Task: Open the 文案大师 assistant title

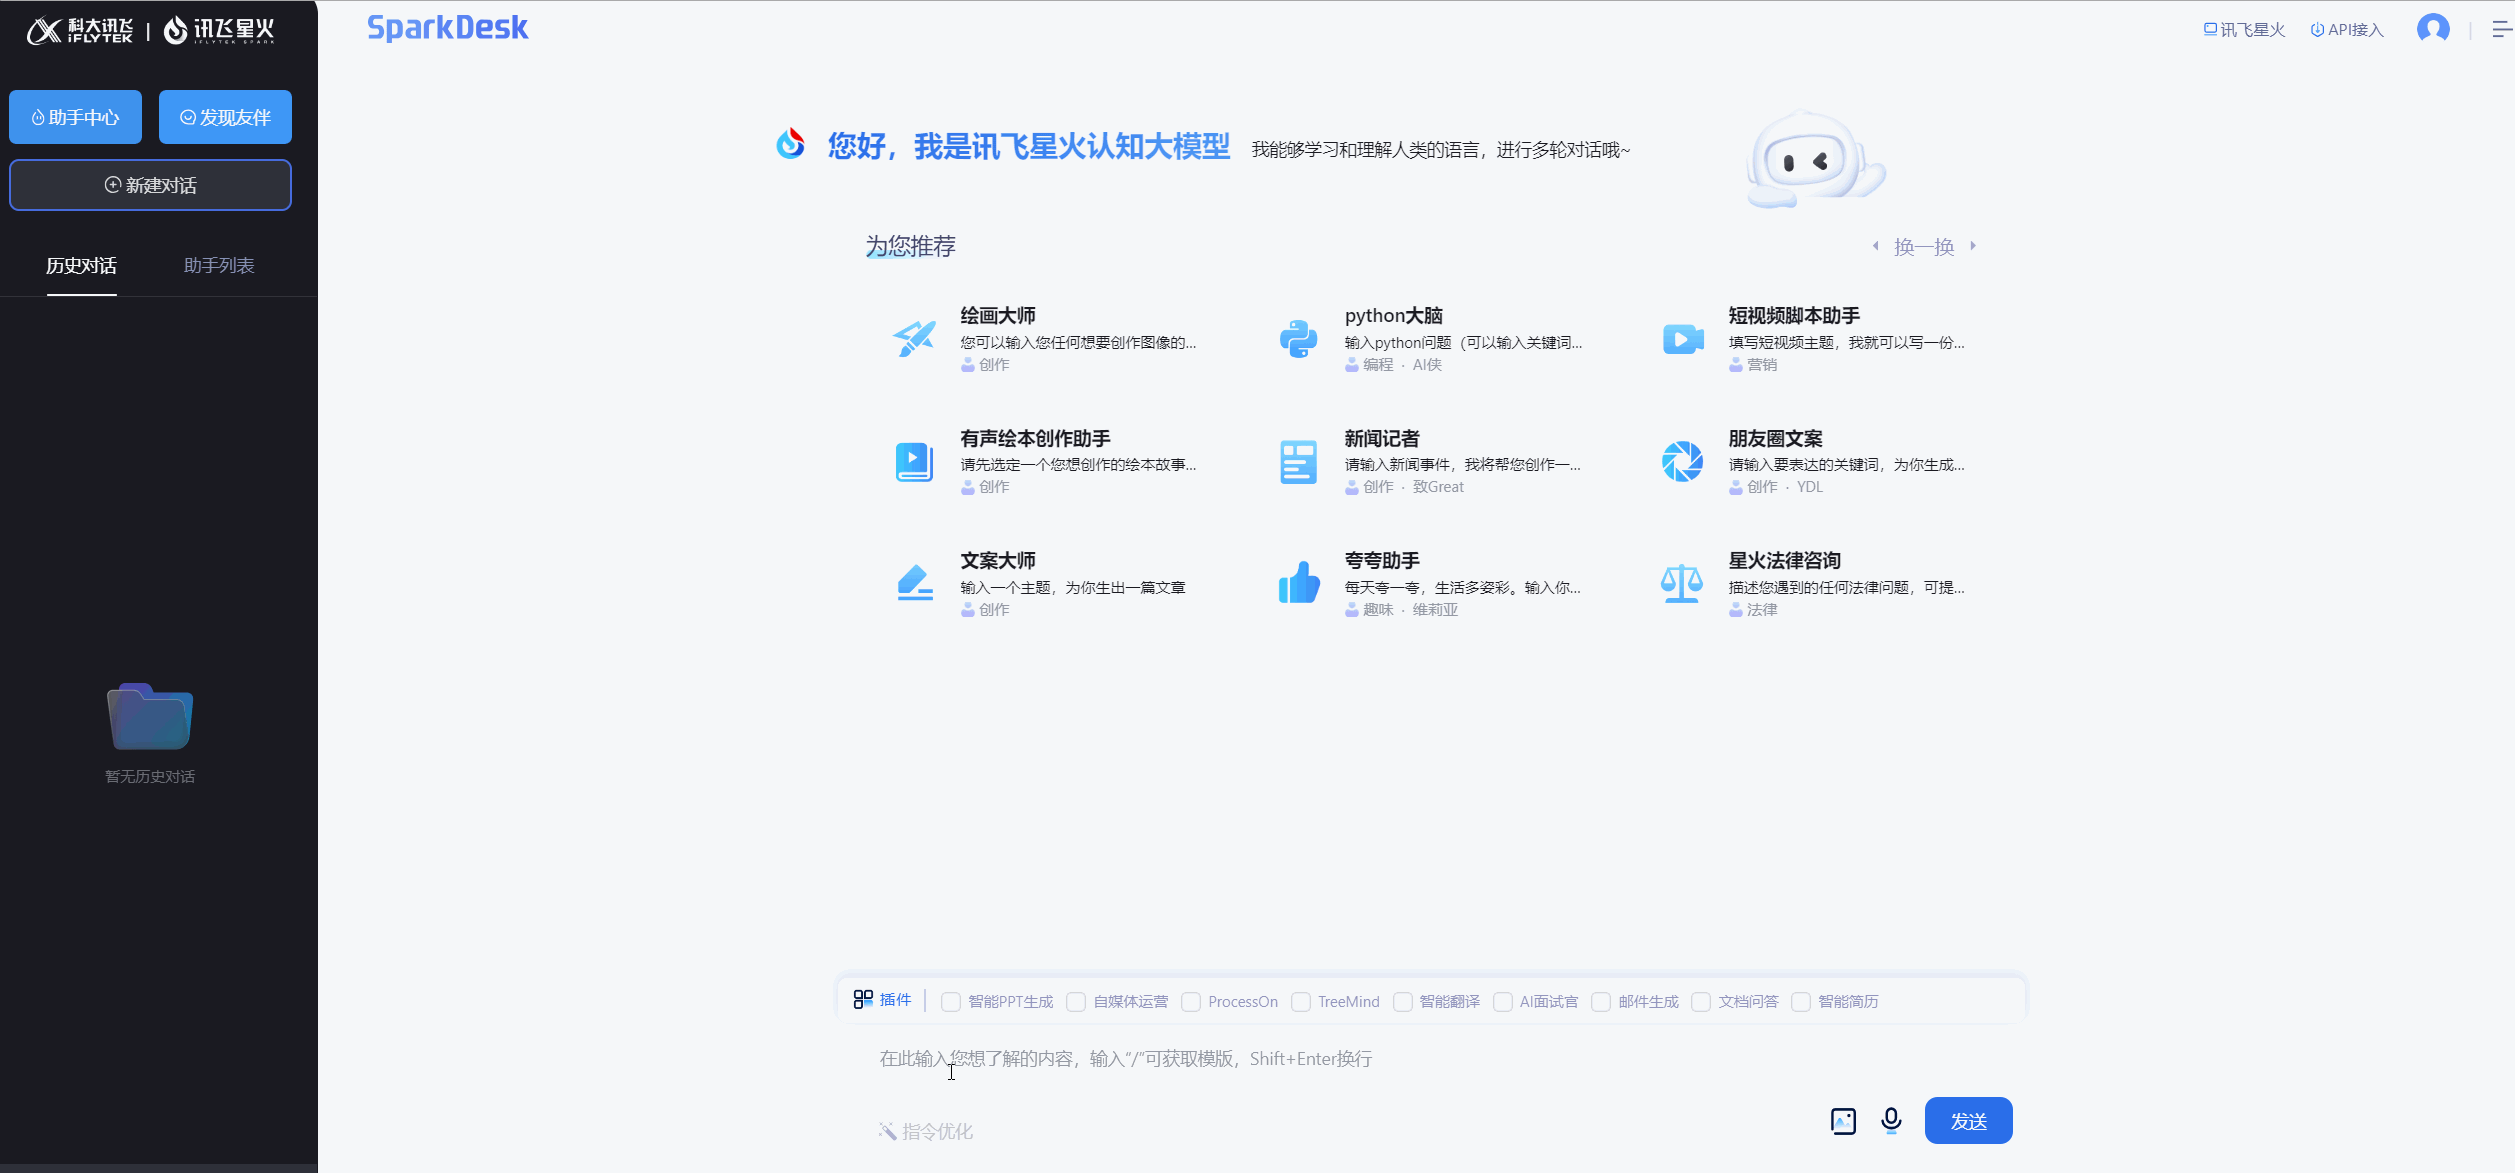Action: [x=998, y=561]
